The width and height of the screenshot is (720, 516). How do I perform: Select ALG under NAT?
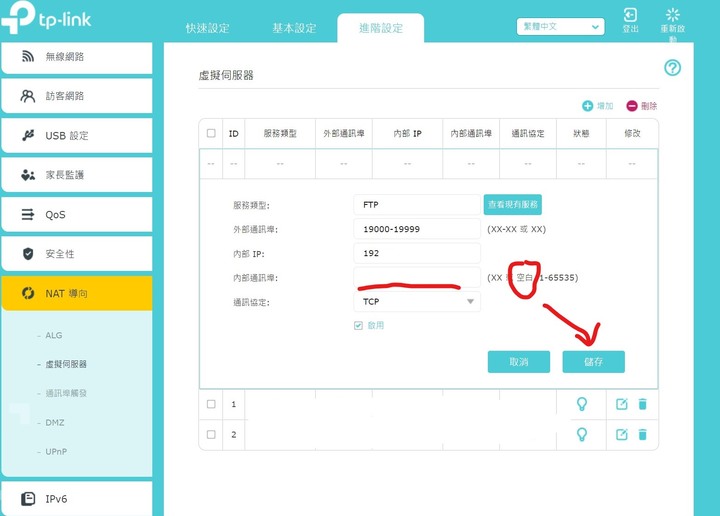pos(54,335)
